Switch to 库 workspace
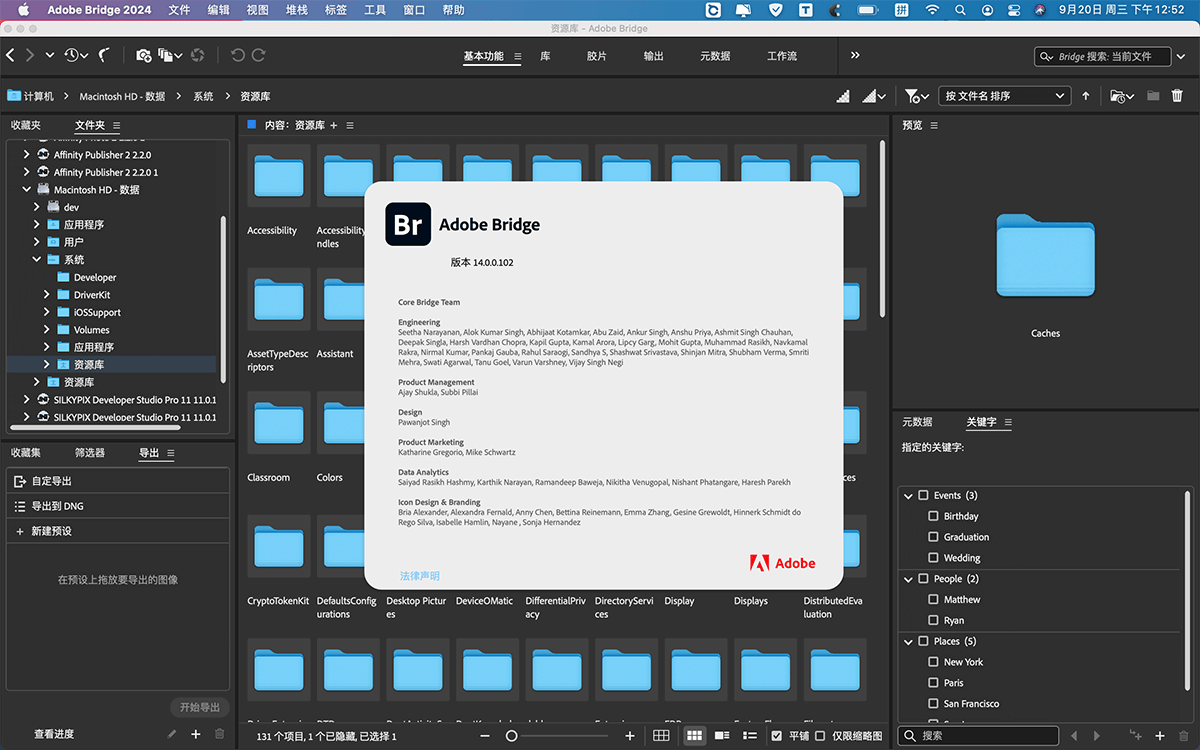1200x750 pixels. [545, 56]
